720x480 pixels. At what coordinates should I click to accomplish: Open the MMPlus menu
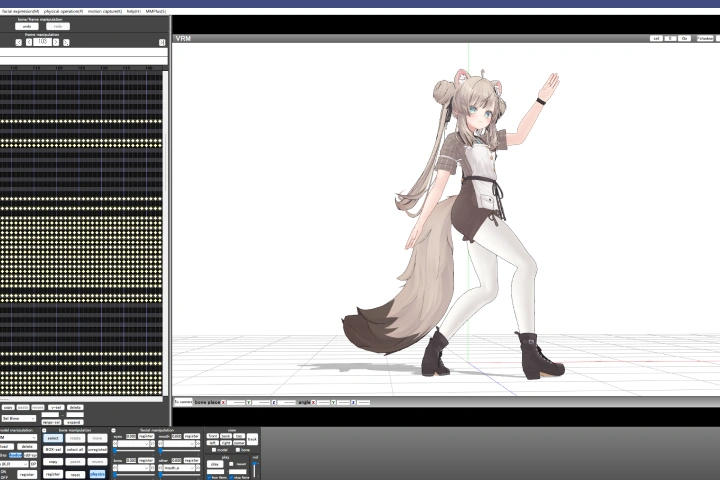[x=156, y=11]
